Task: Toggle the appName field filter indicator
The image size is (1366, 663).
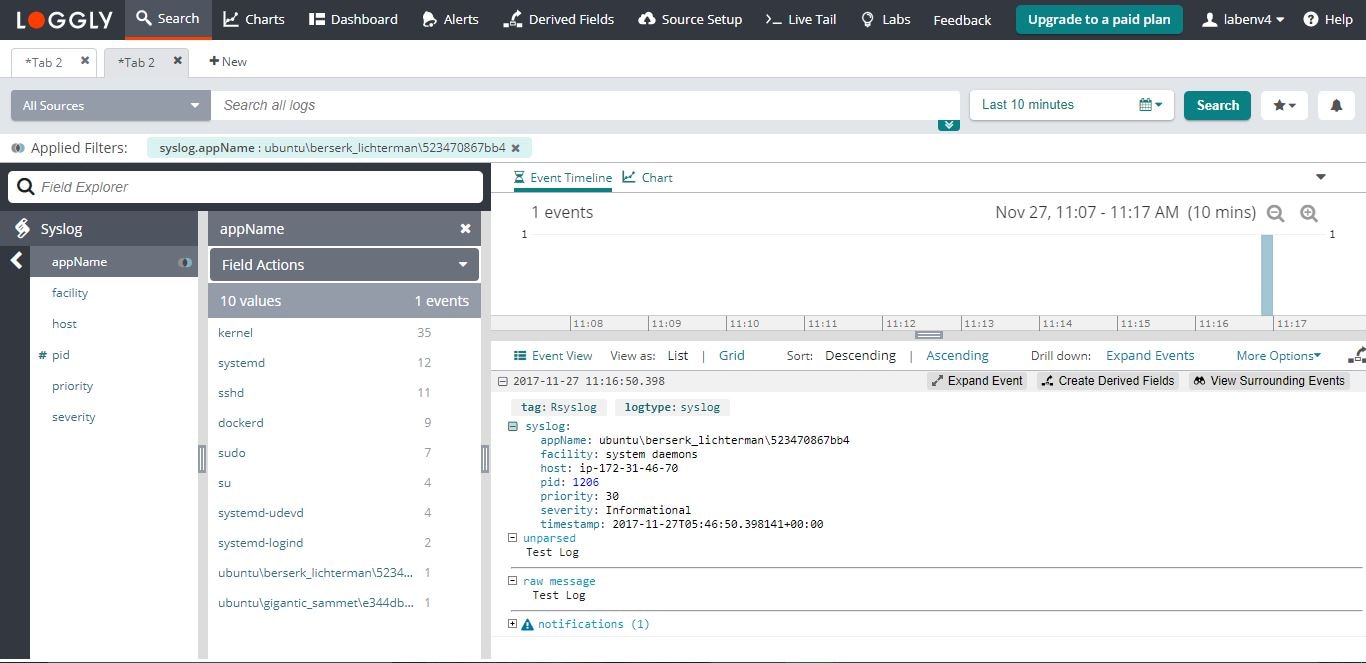Action: coord(184,262)
